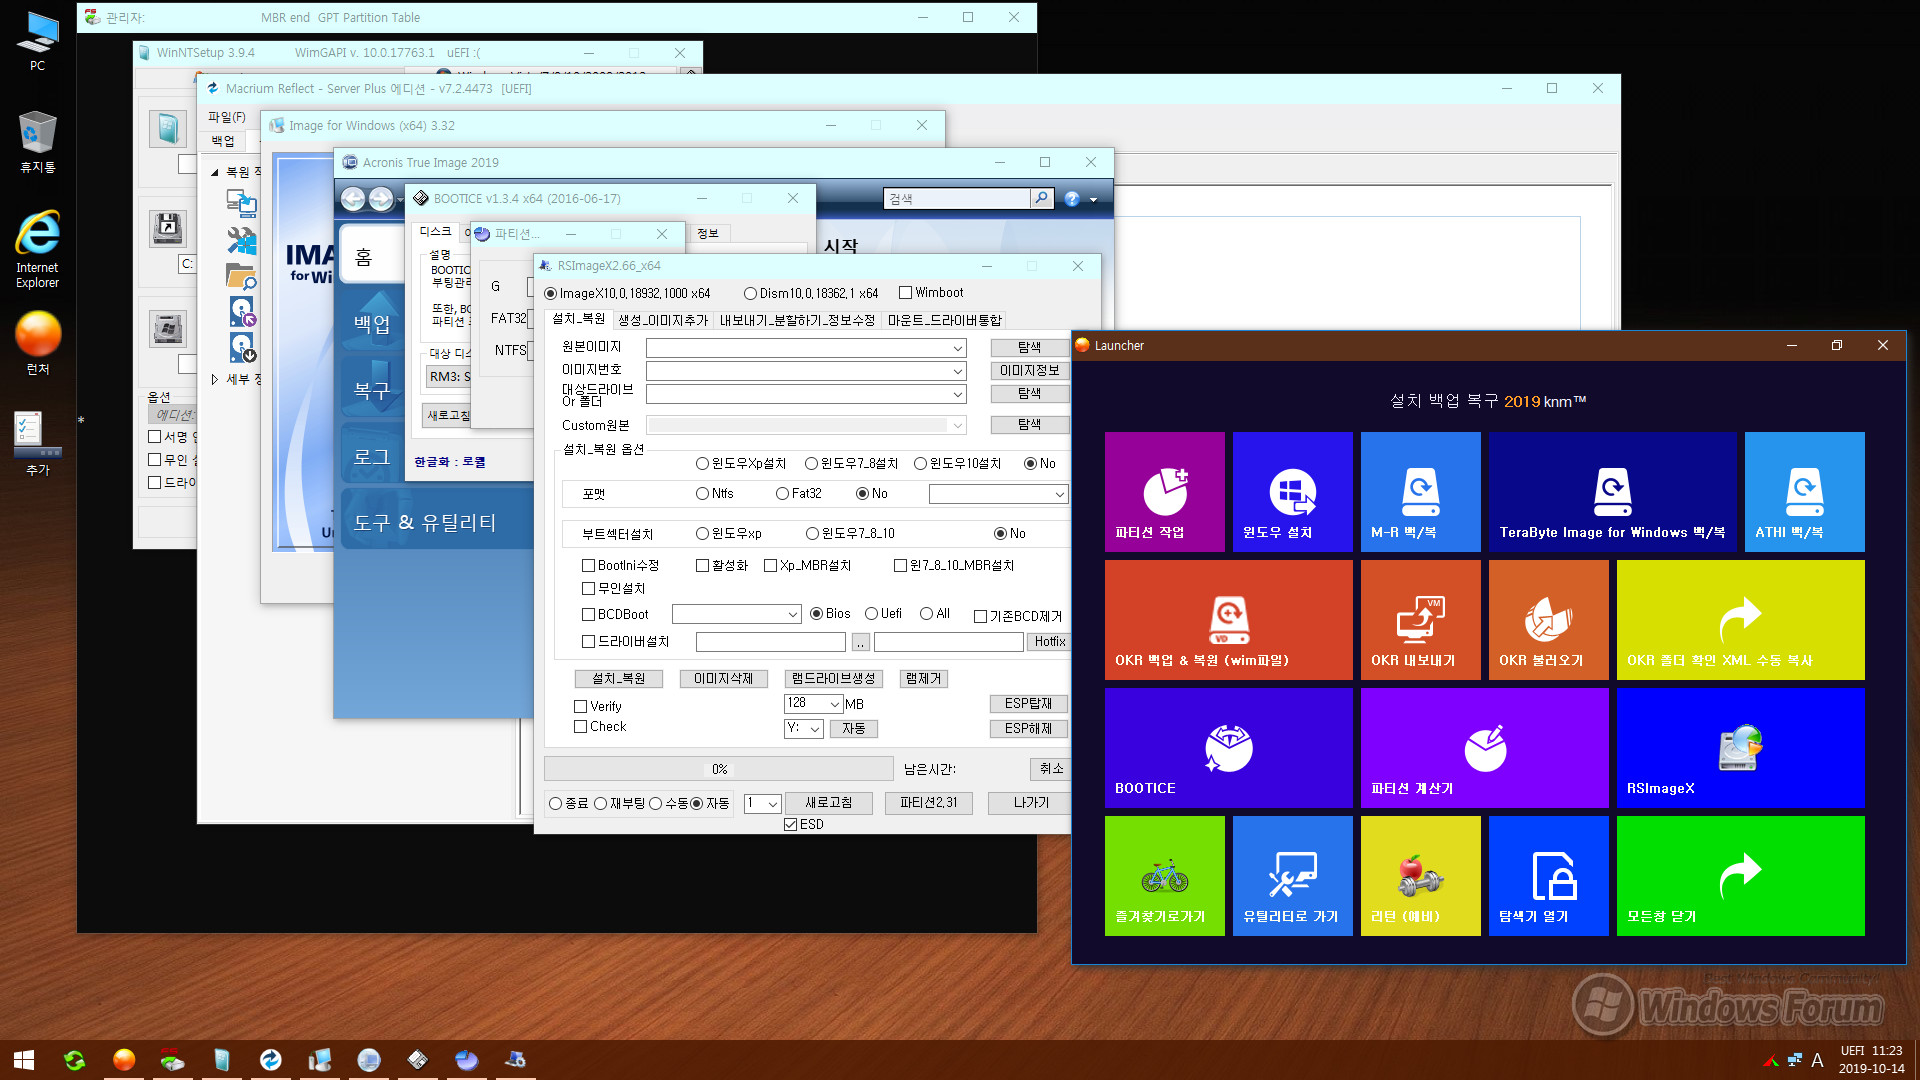Viewport: 1920px width, 1080px height.
Task: Switch to the 설치_복원 tab
Action: tap(579, 319)
